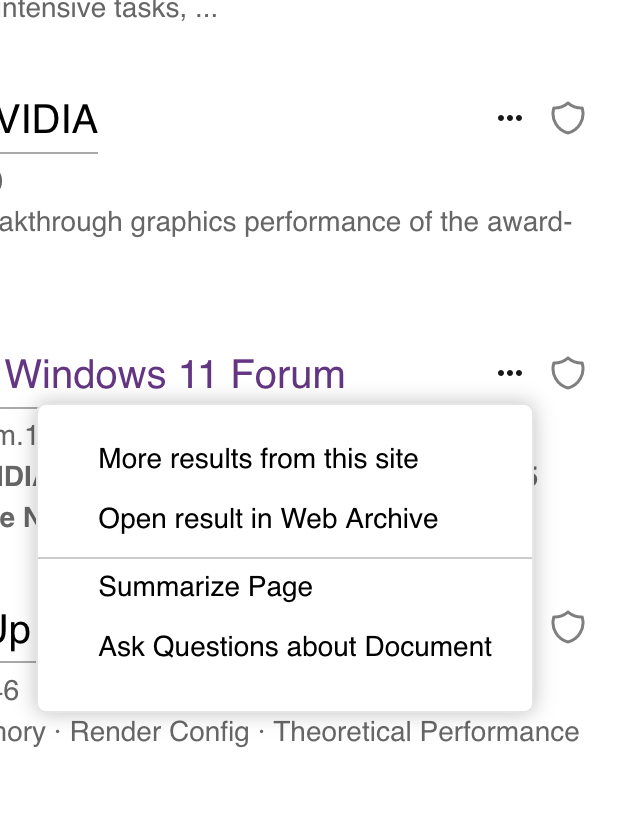Click the three-dot icon next to Windows 11 Forum
Screen dimensions: 642x830
(510, 374)
